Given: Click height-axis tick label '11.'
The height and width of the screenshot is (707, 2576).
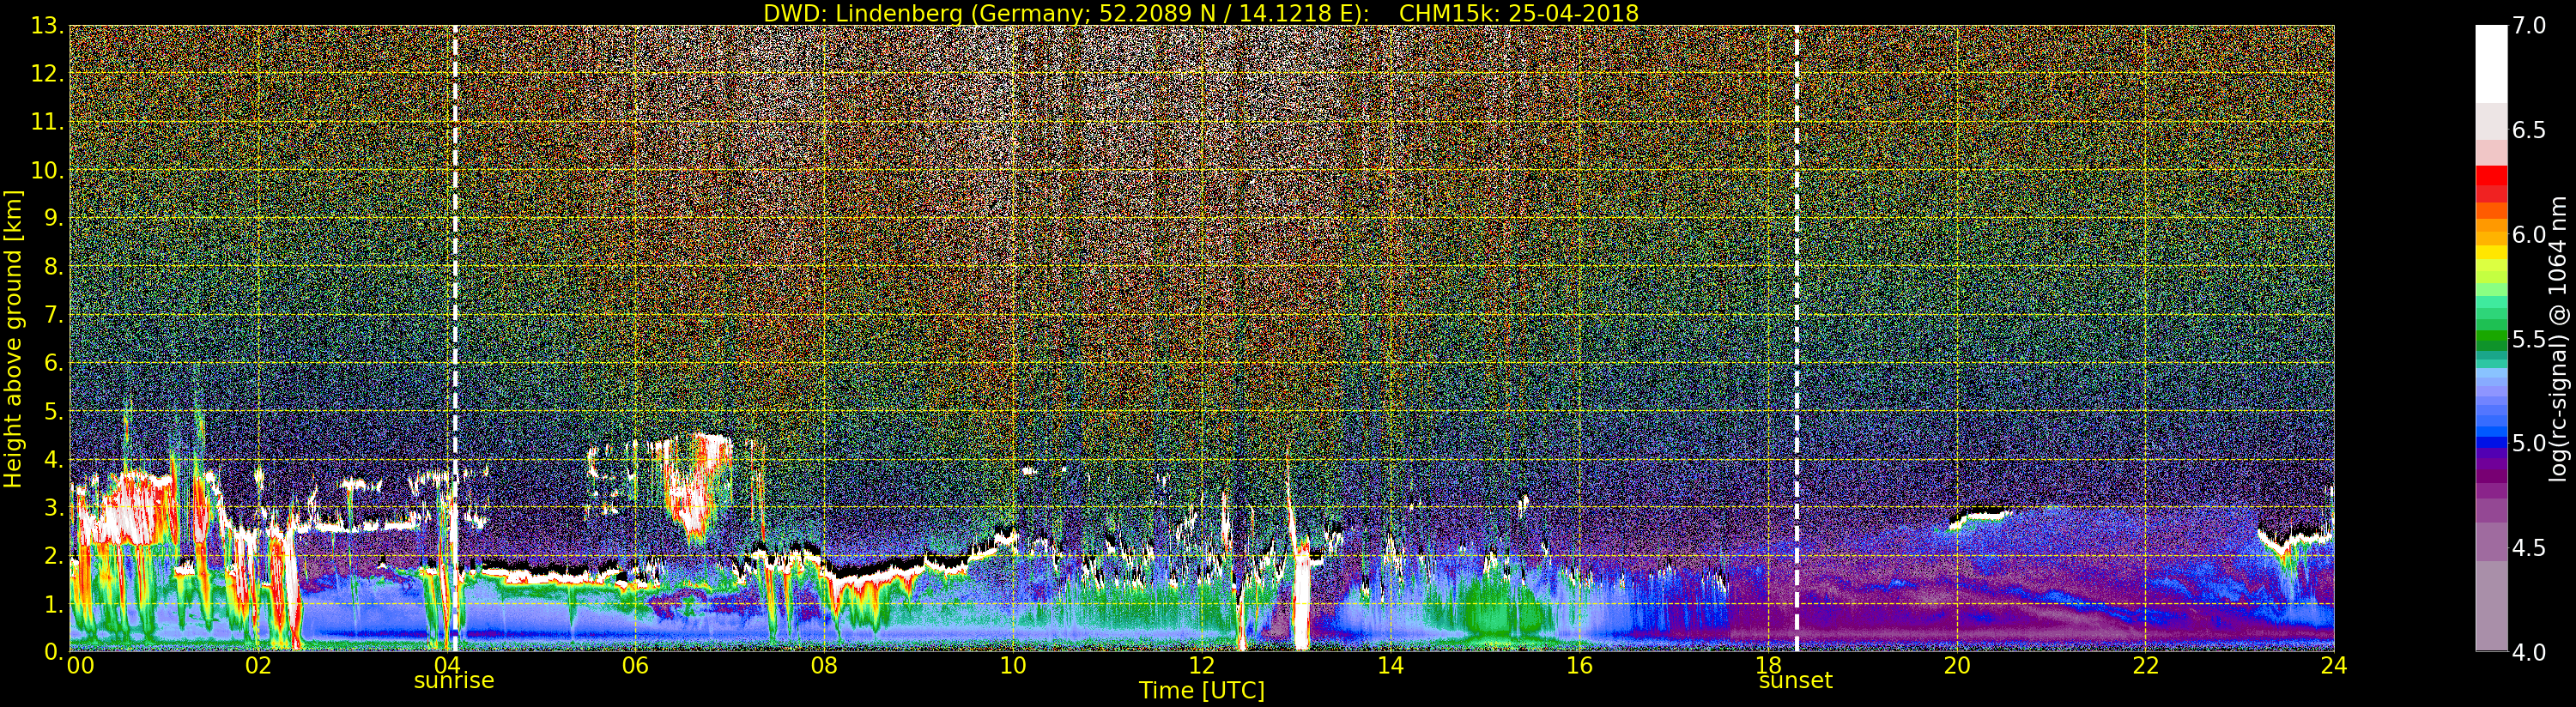Looking at the screenshot, I should point(47,122).
